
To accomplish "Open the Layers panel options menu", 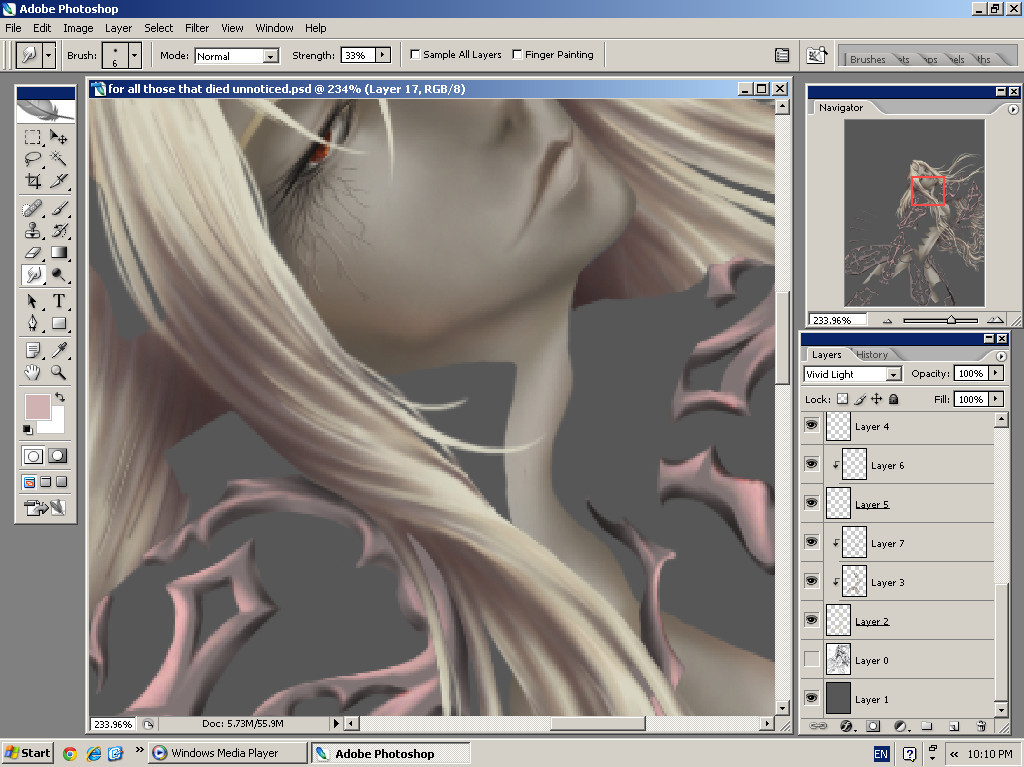I will (1001, 356).
